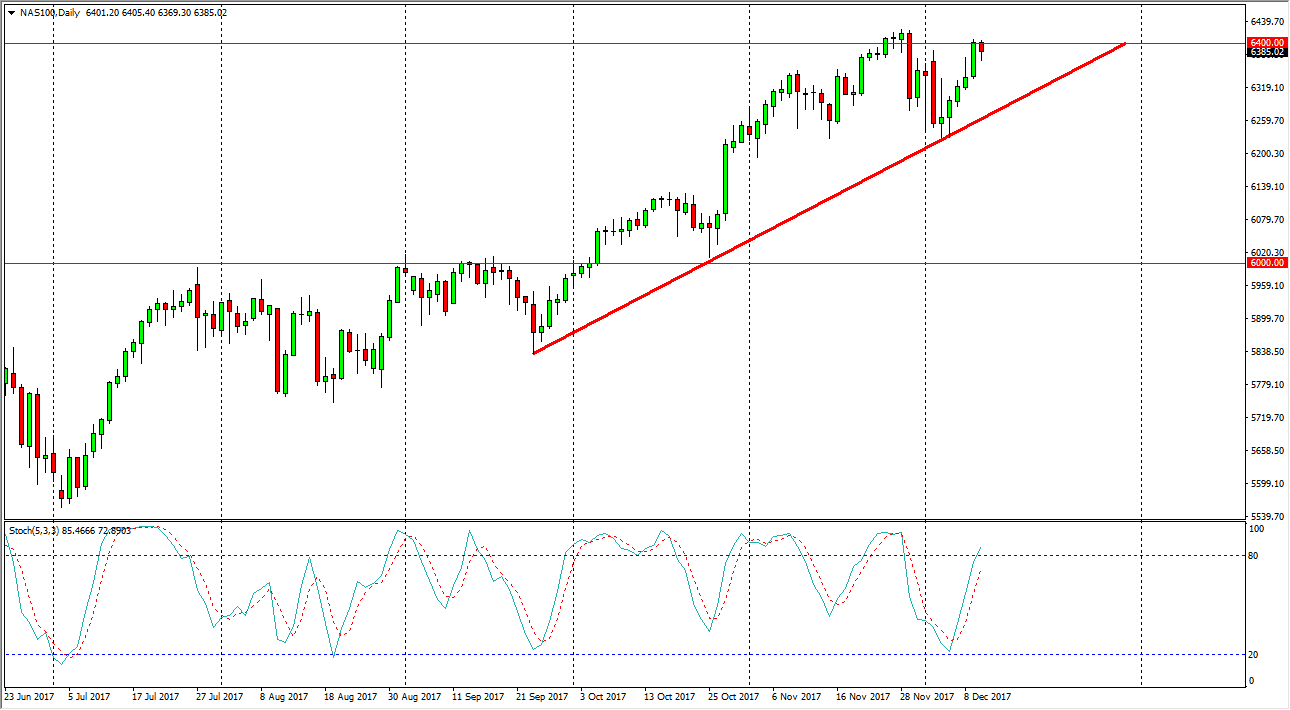Open the chart dropdown arrow beside NAS100,Daily
This screenshot has height=710, width=1290.
click(x=10, y=12)
